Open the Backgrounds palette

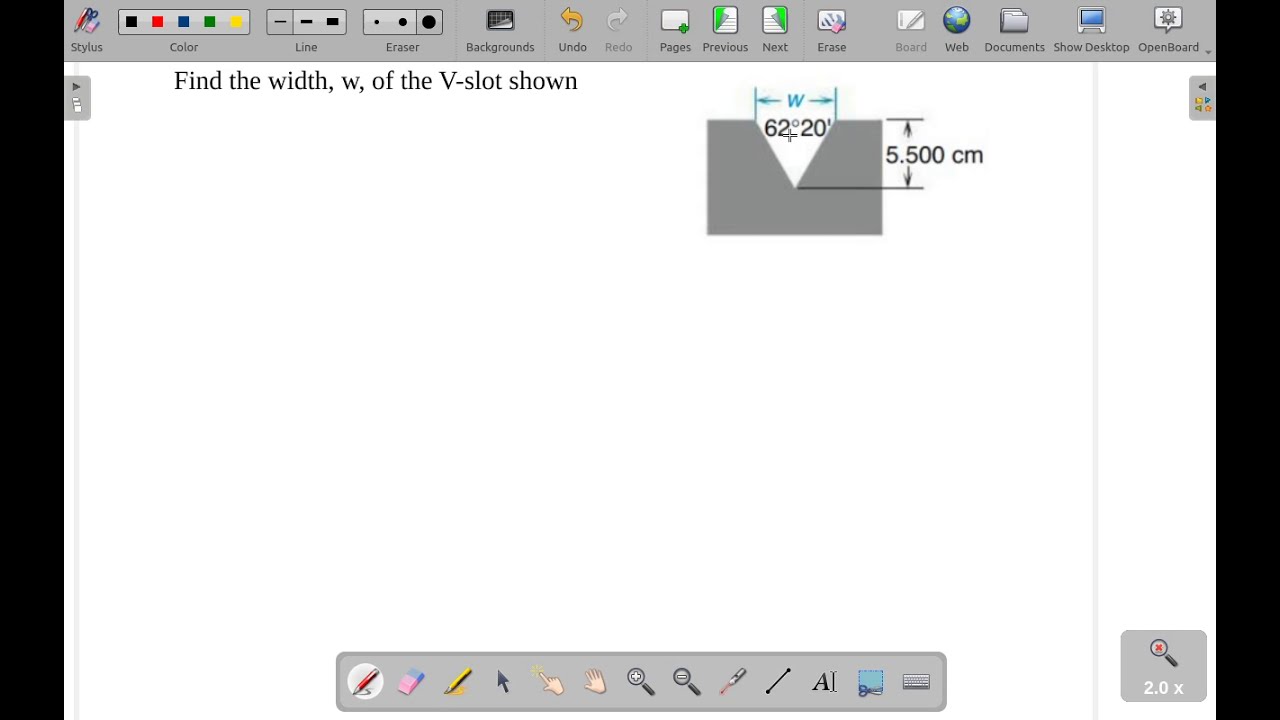click(500, 30)
